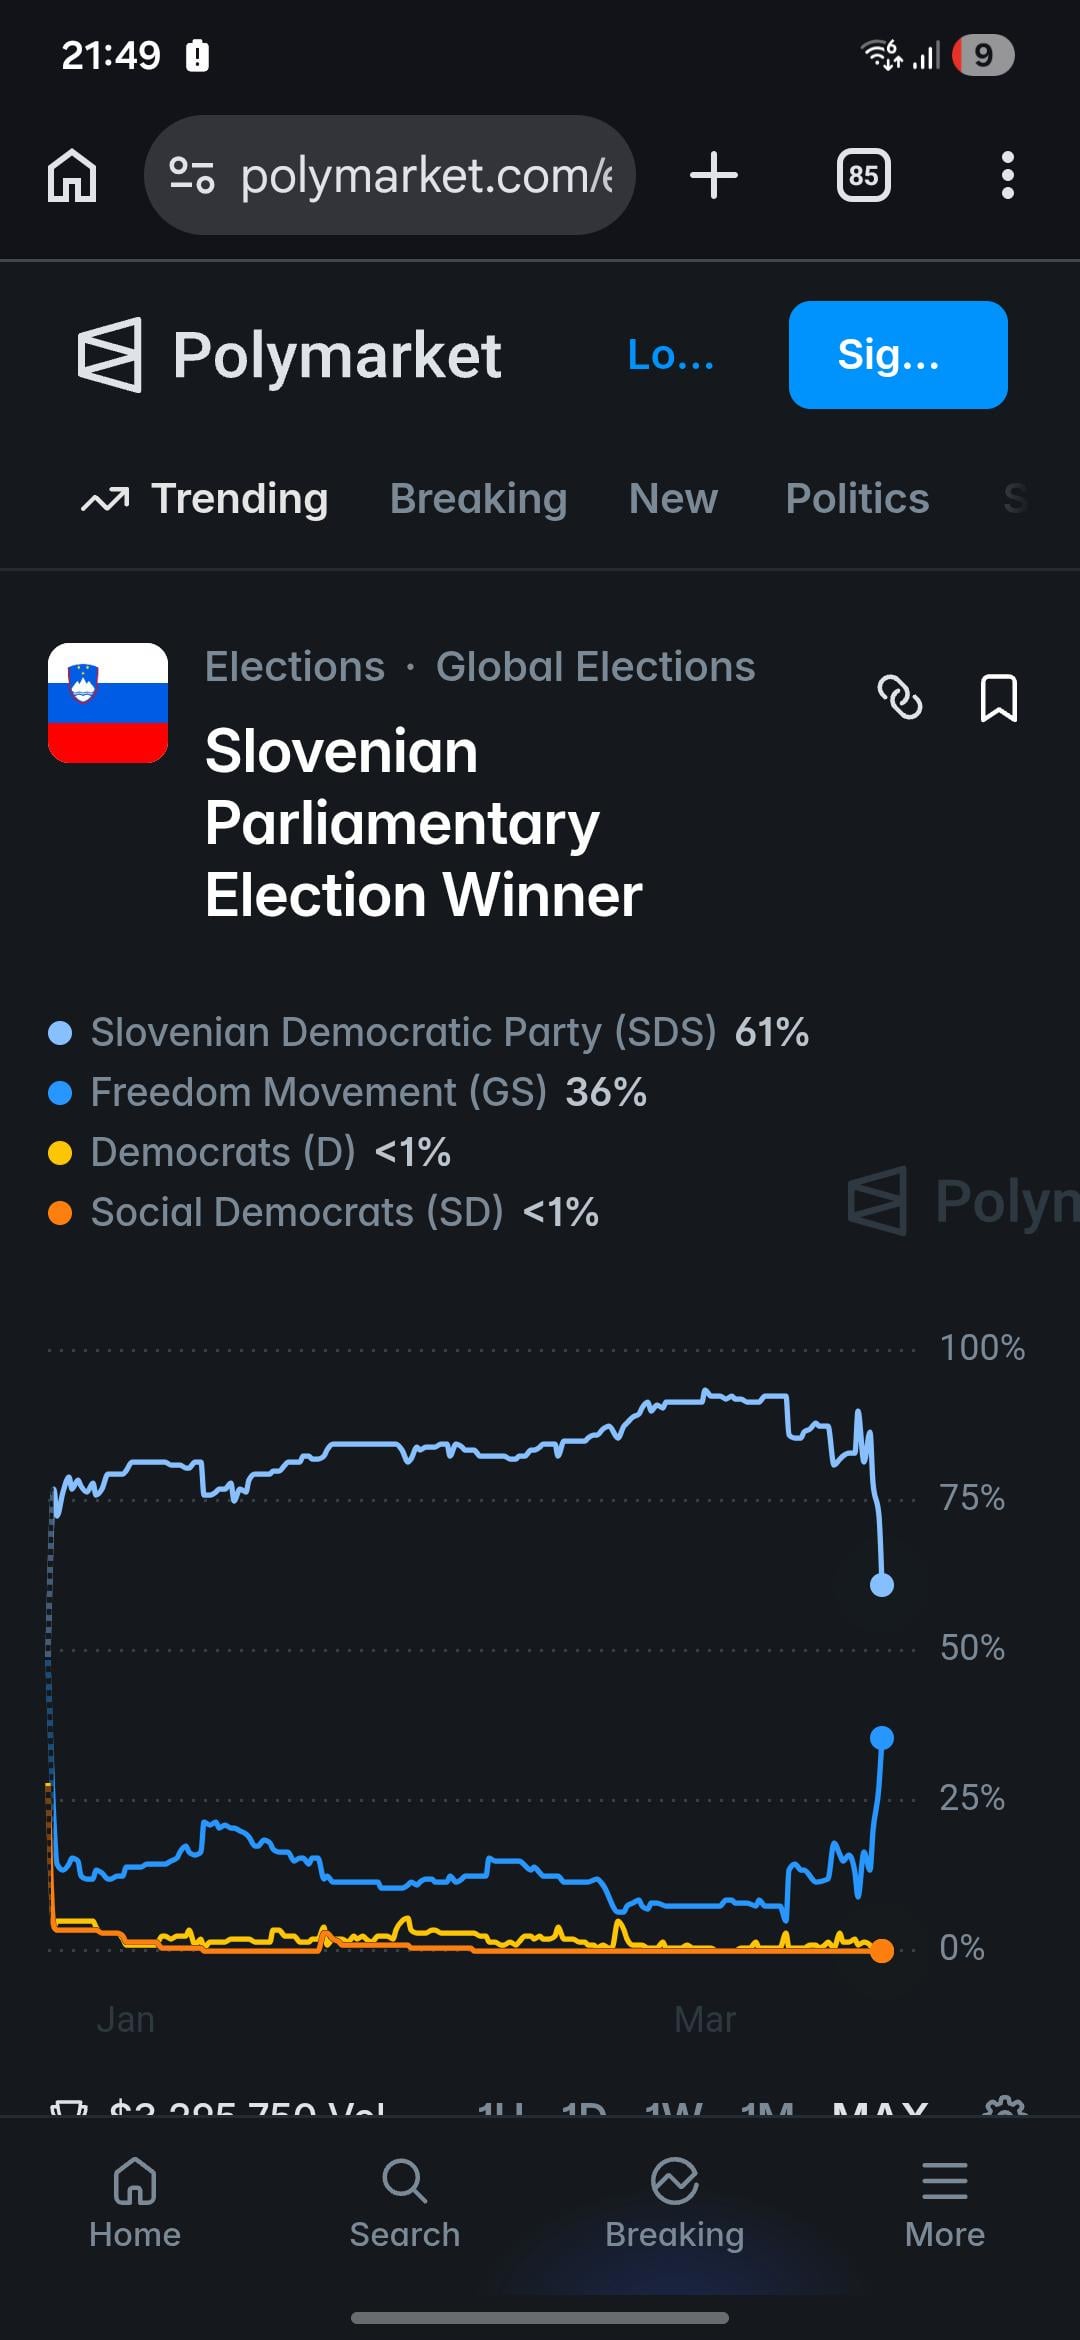Click the Log In link
Image resolution: width=1080 pixels, height=2340 pixels.
tap(671, 355)
